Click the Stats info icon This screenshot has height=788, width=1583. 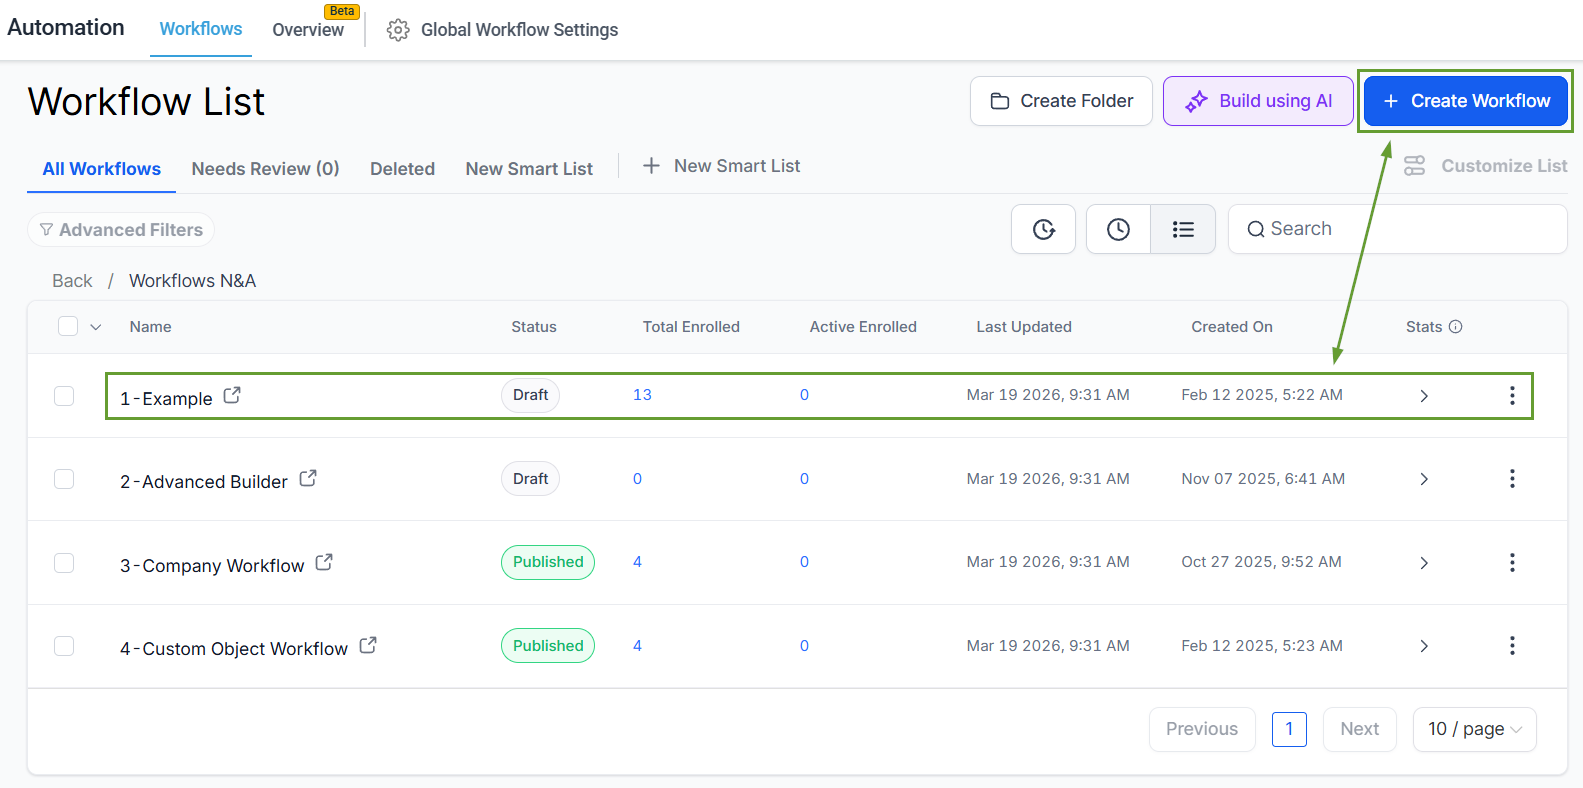(x=1456, y=327)
